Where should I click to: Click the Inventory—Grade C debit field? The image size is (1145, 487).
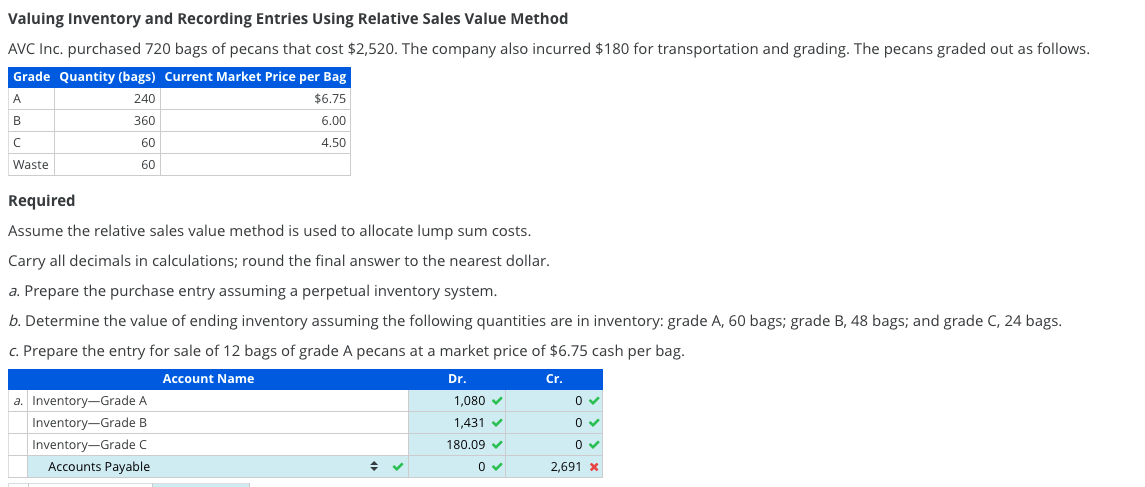(457, 445)
